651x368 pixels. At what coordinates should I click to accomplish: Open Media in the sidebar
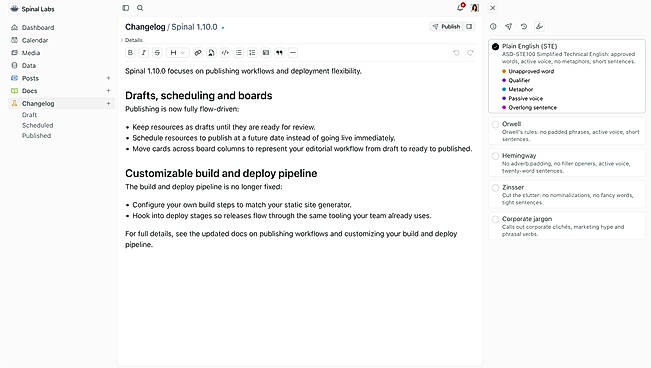pos(61,53)
